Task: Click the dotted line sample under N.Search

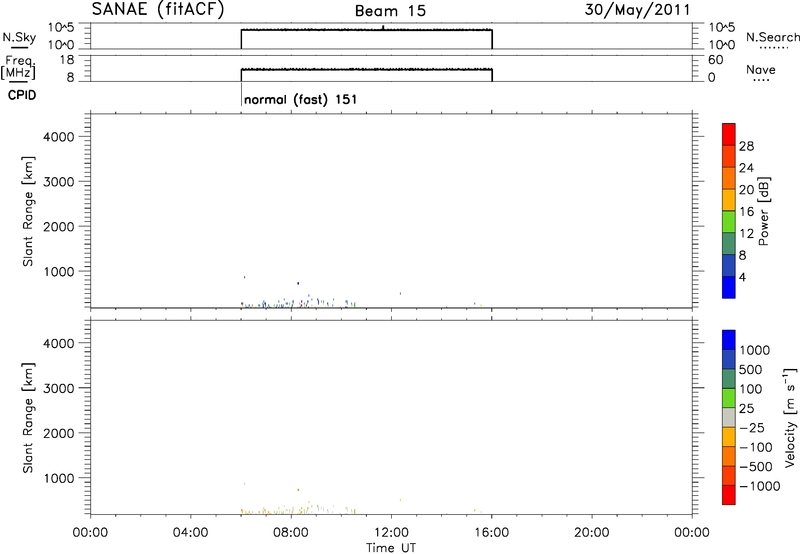Action: tap(773, 48)
